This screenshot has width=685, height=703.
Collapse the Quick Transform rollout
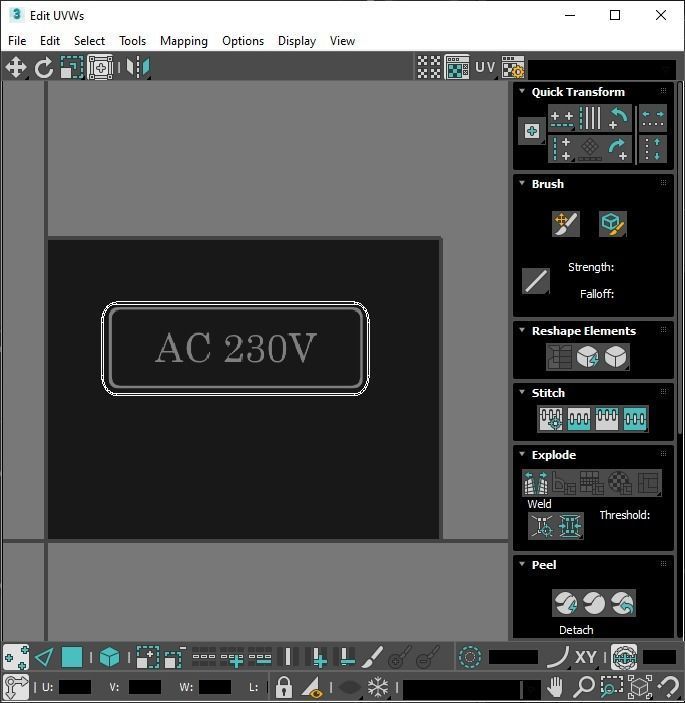tap(522, 91)
